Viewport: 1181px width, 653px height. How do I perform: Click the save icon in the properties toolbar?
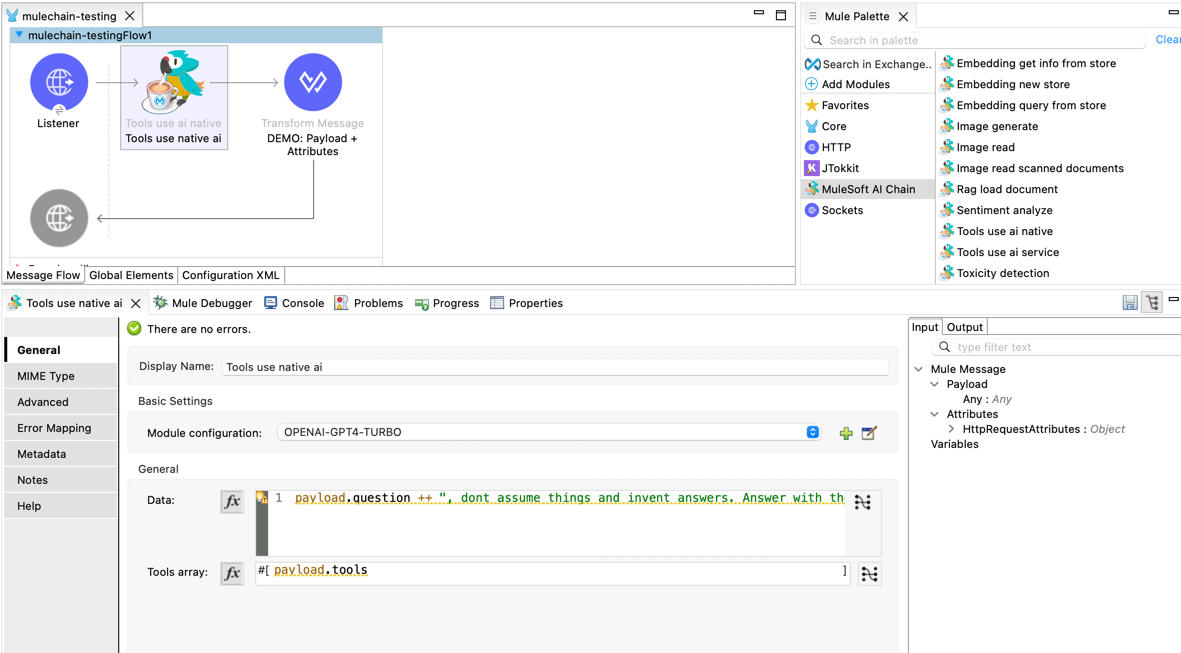[x=1130, y=303]
